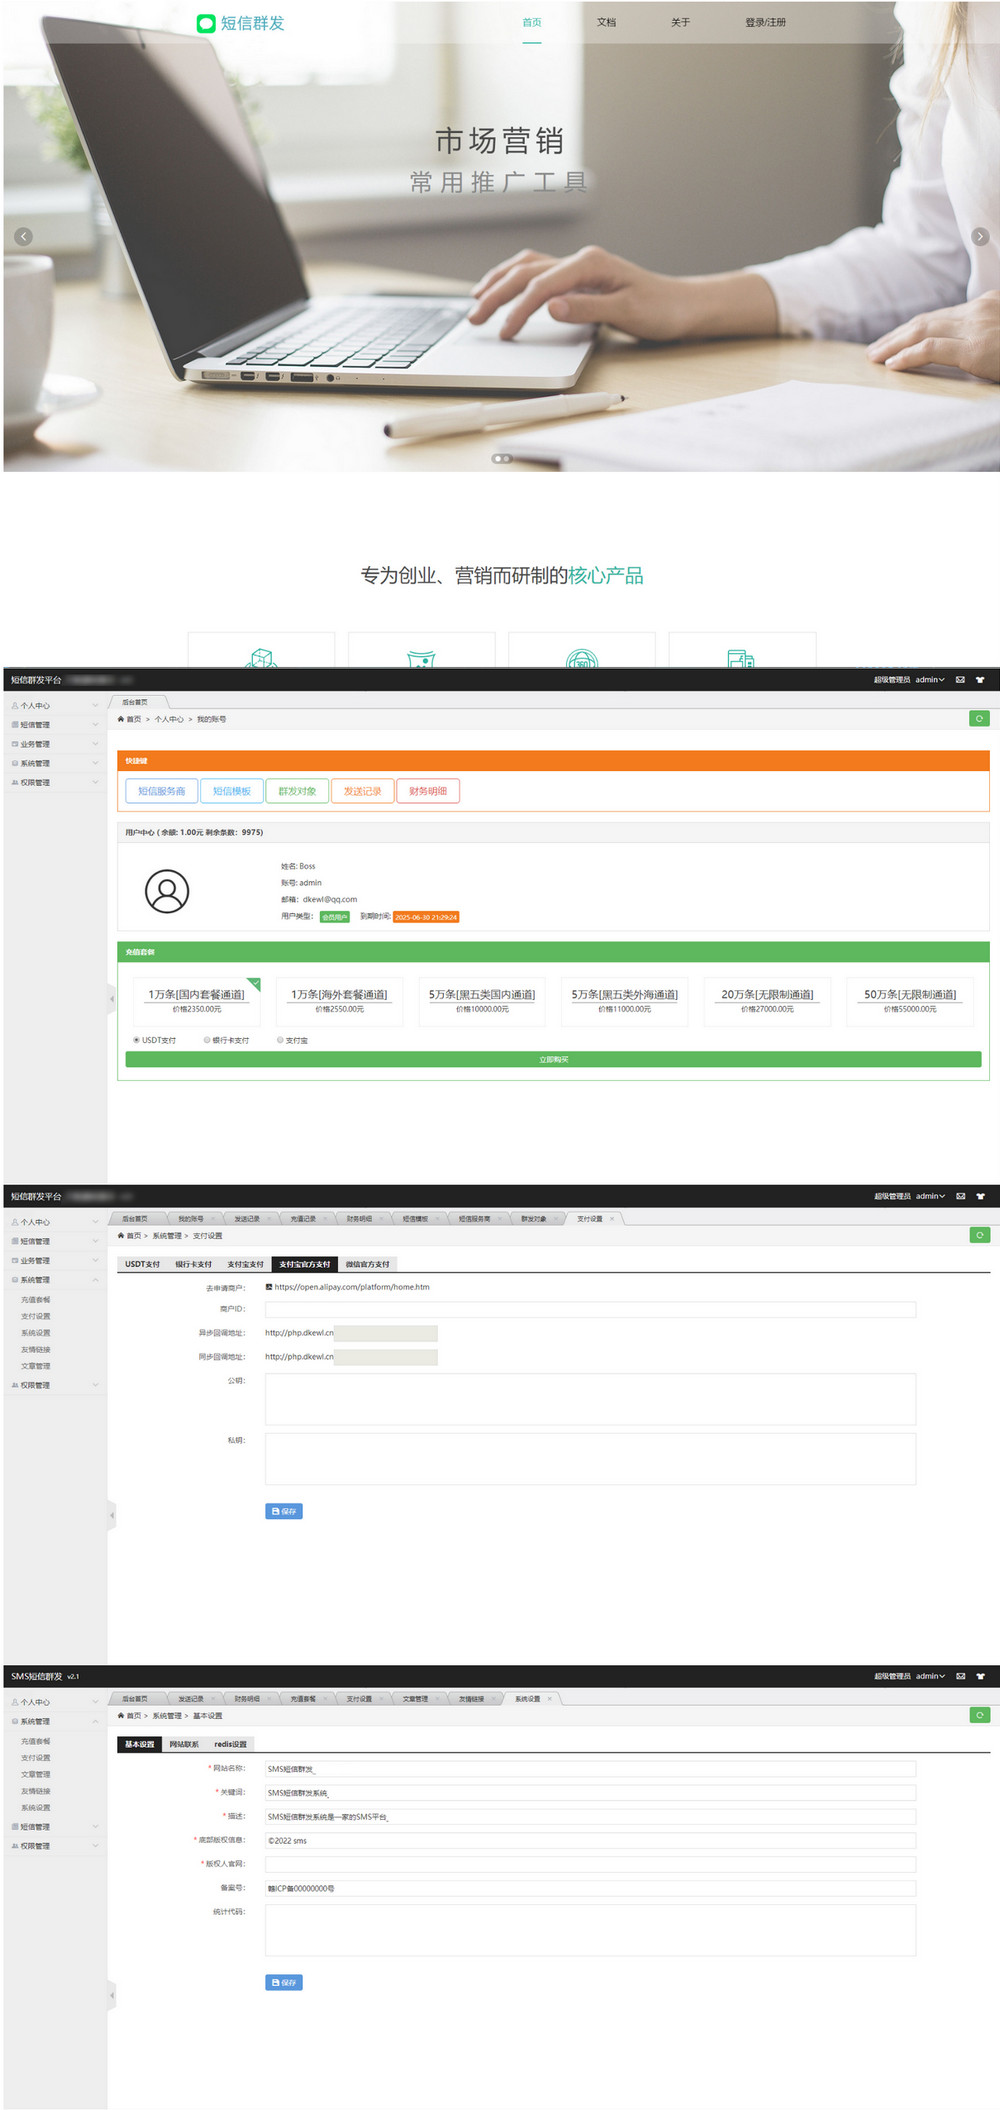Open the 文档 navigation menu item
The width and height of the screenshot is (1000, 2110).
click(x=606, y=22)
